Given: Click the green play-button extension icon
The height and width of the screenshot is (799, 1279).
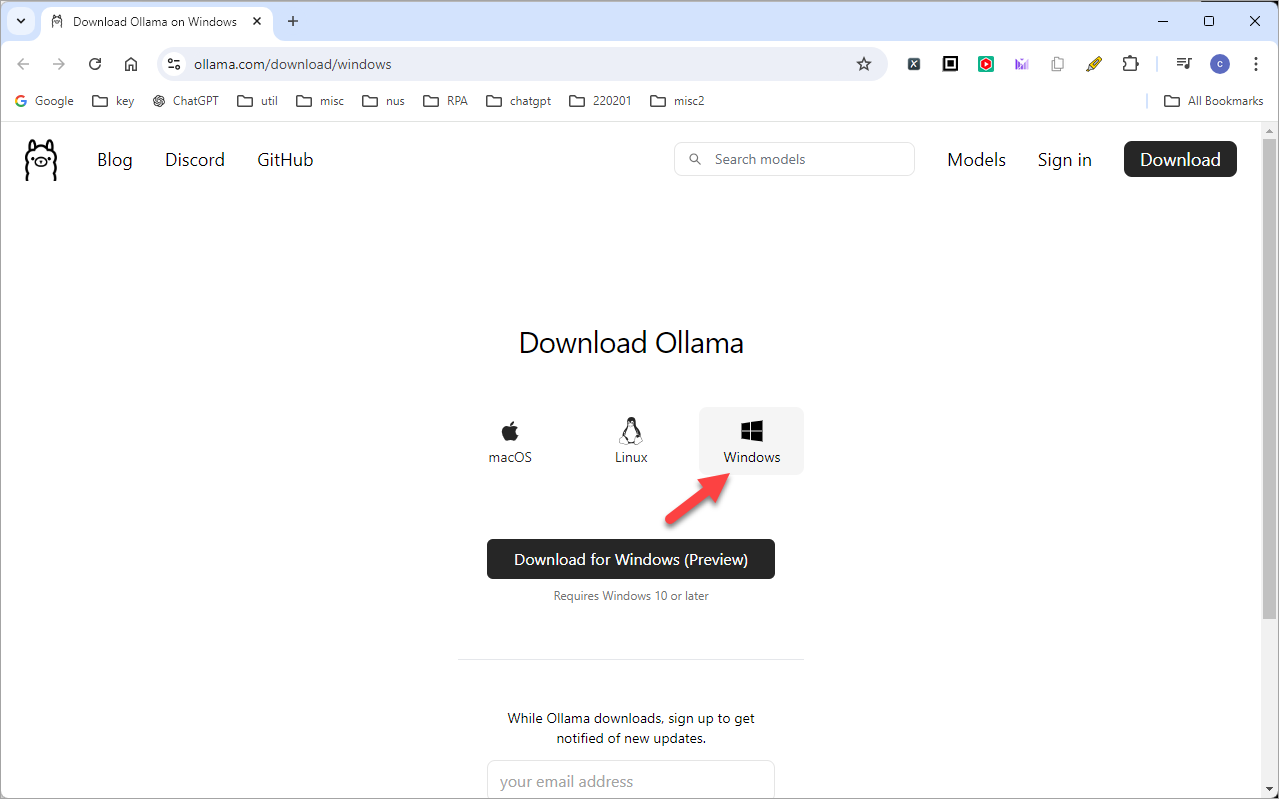Looking at the screenshot, I should pyautogui.click(x=986, y=64).
